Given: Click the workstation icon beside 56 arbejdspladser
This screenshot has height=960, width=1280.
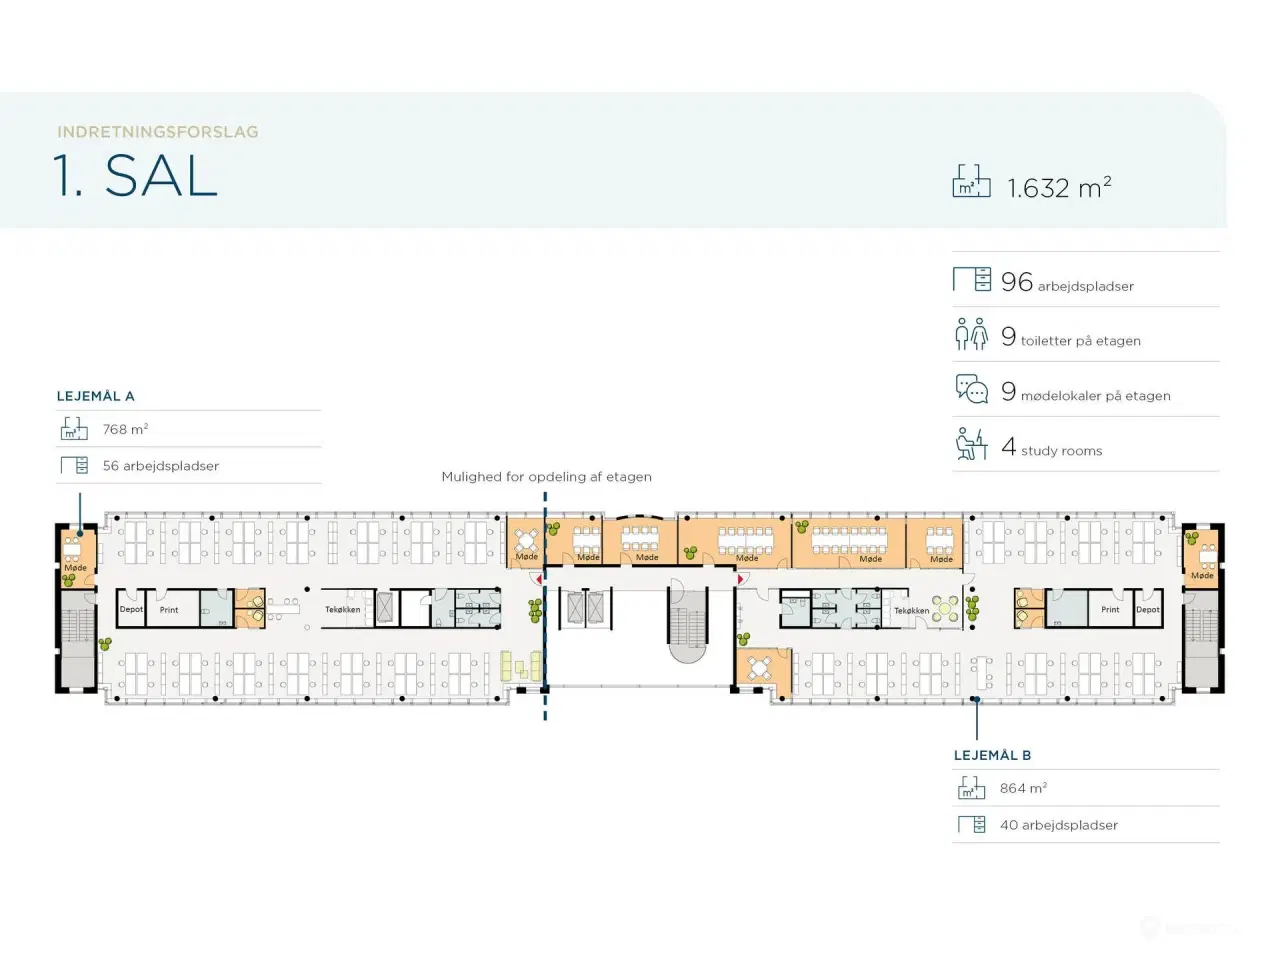Looking at the screenshot, I should (x=74, y=466).
